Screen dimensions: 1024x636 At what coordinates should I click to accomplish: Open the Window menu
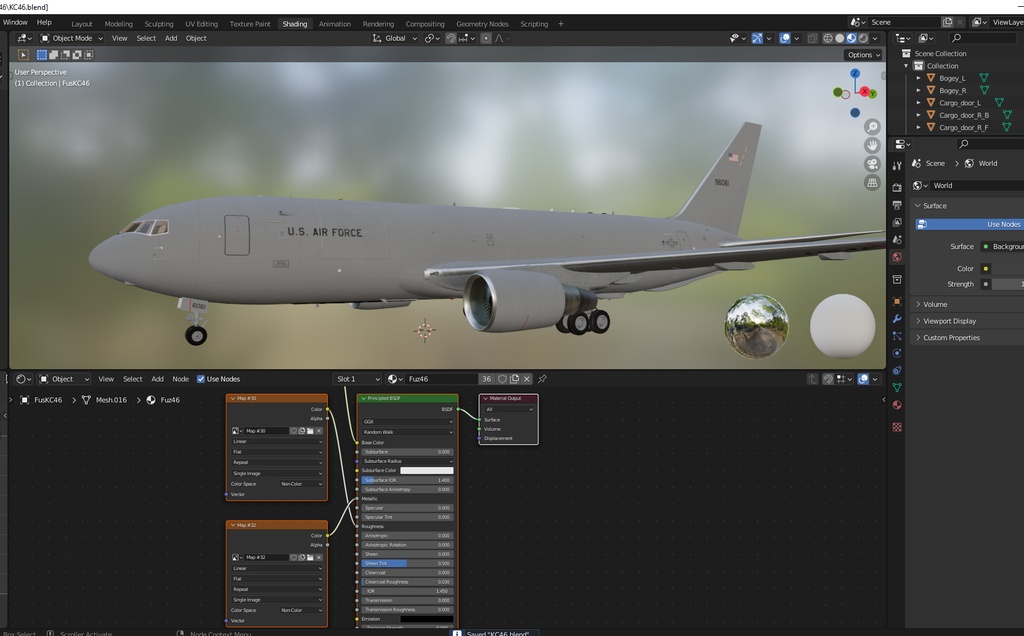click(14, 21)
